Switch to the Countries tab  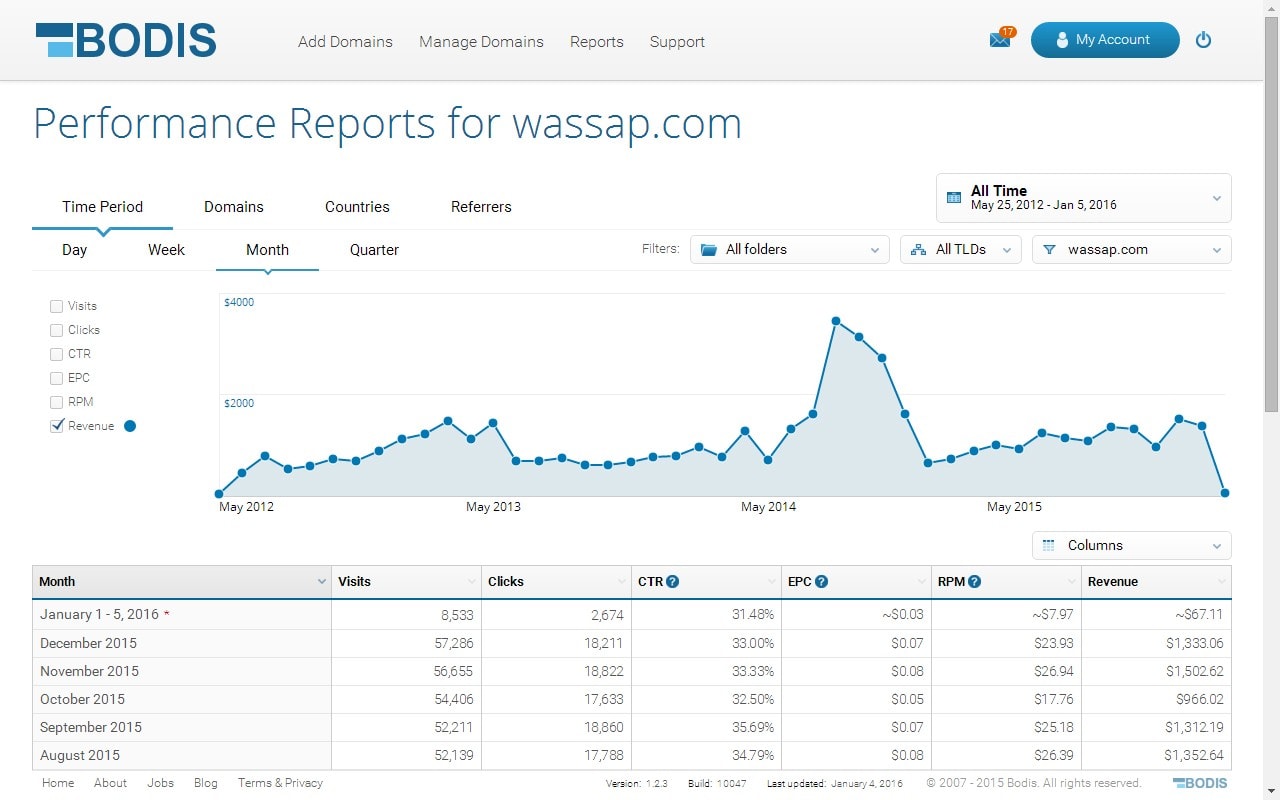click(357, 207)
